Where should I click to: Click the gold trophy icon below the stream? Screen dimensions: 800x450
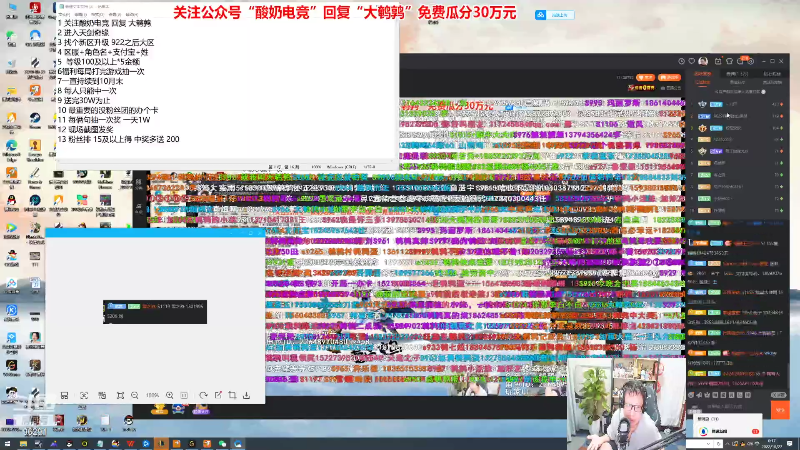[x=159, y=409]
